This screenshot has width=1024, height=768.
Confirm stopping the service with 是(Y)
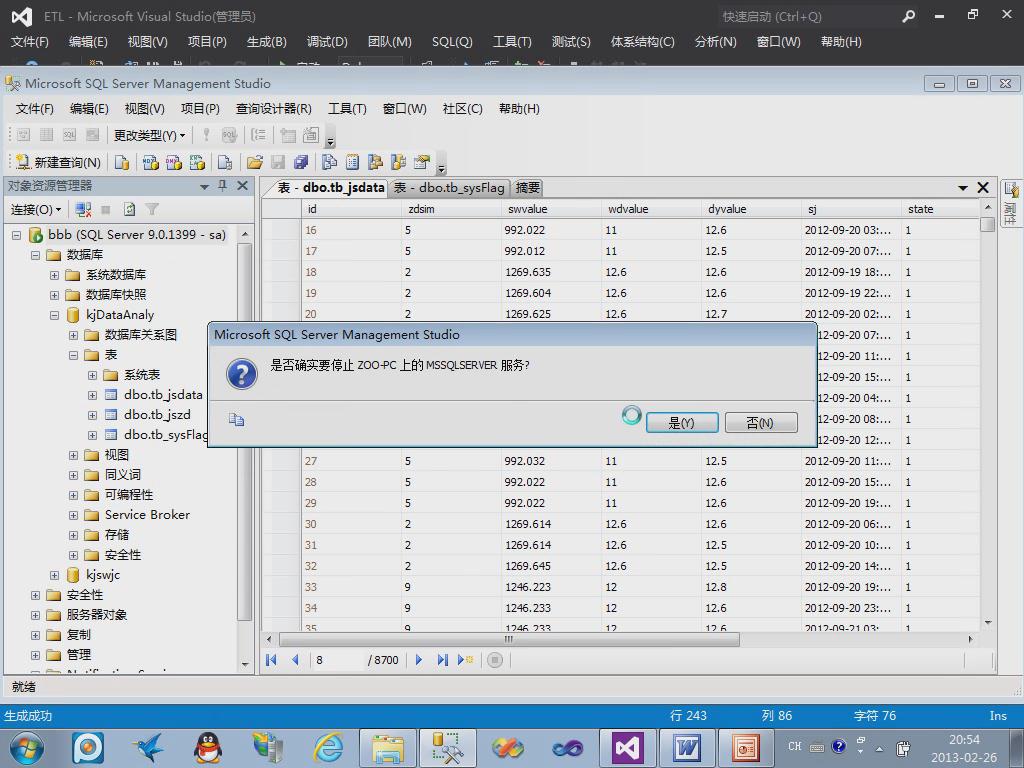(x=682, y=423)
